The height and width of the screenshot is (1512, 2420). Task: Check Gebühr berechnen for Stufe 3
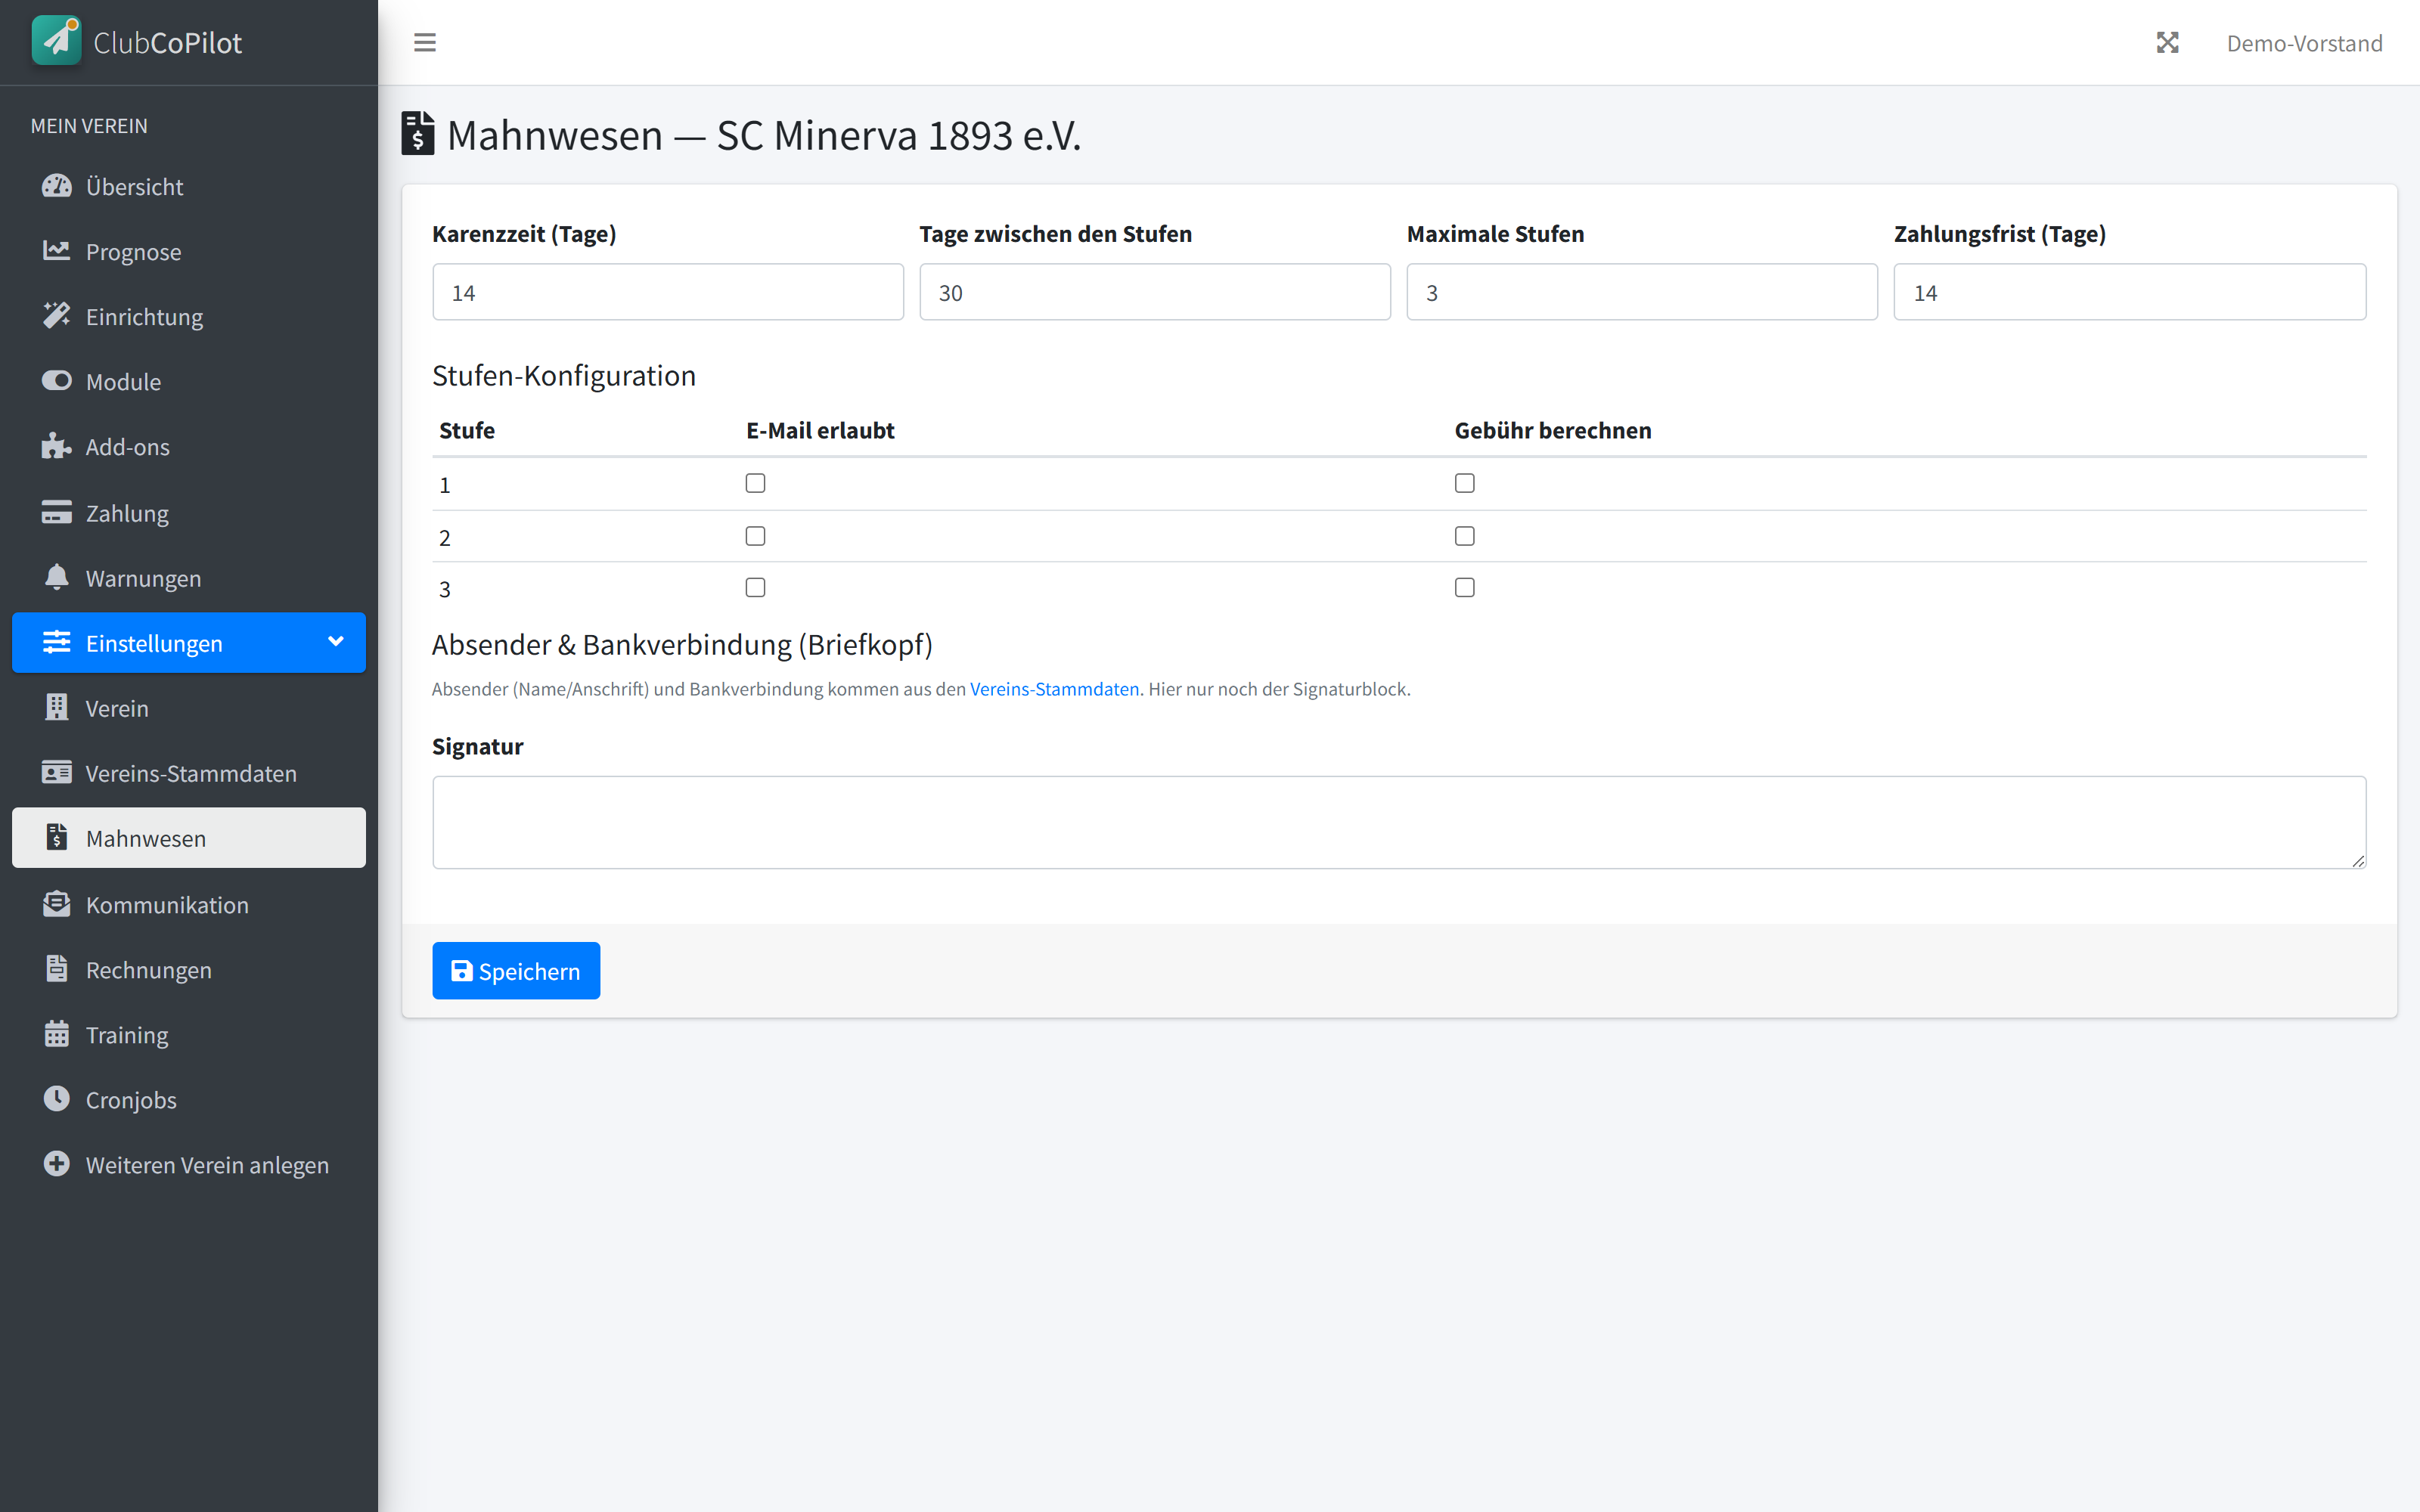pos(1464,587)
